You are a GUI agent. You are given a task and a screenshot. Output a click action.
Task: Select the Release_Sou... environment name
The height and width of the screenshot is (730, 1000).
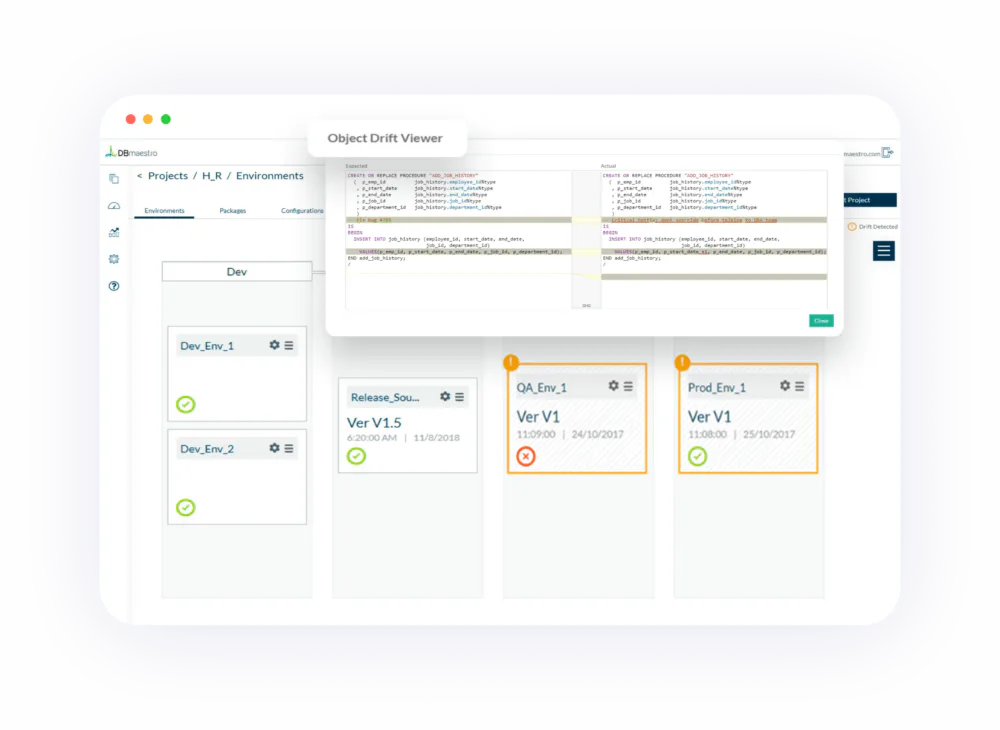(x=385, y=397)
